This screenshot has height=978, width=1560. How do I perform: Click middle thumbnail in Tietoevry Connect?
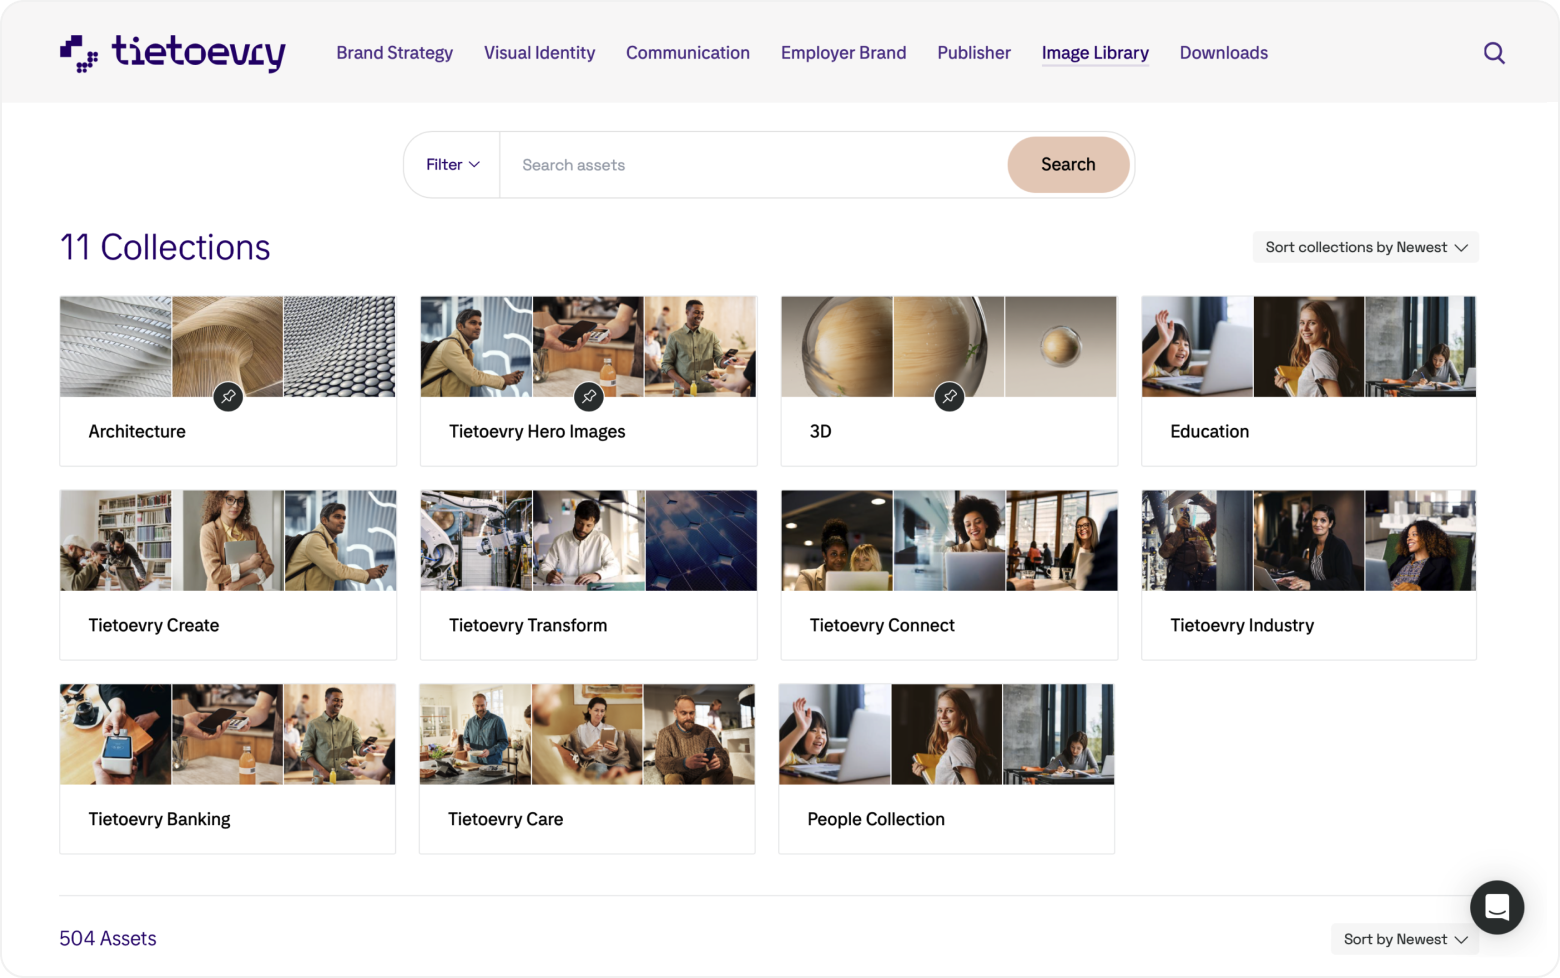point(949,540)
